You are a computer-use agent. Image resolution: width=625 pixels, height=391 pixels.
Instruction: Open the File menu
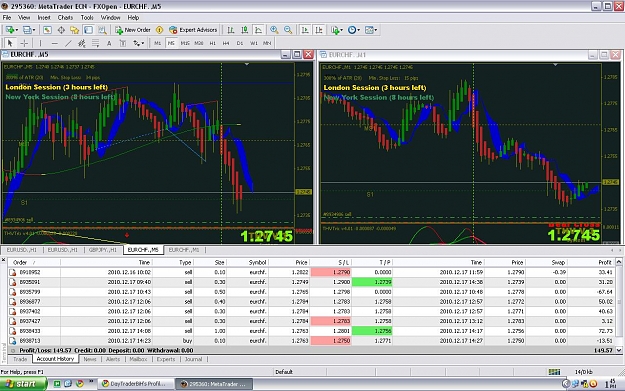pos(7,18)
